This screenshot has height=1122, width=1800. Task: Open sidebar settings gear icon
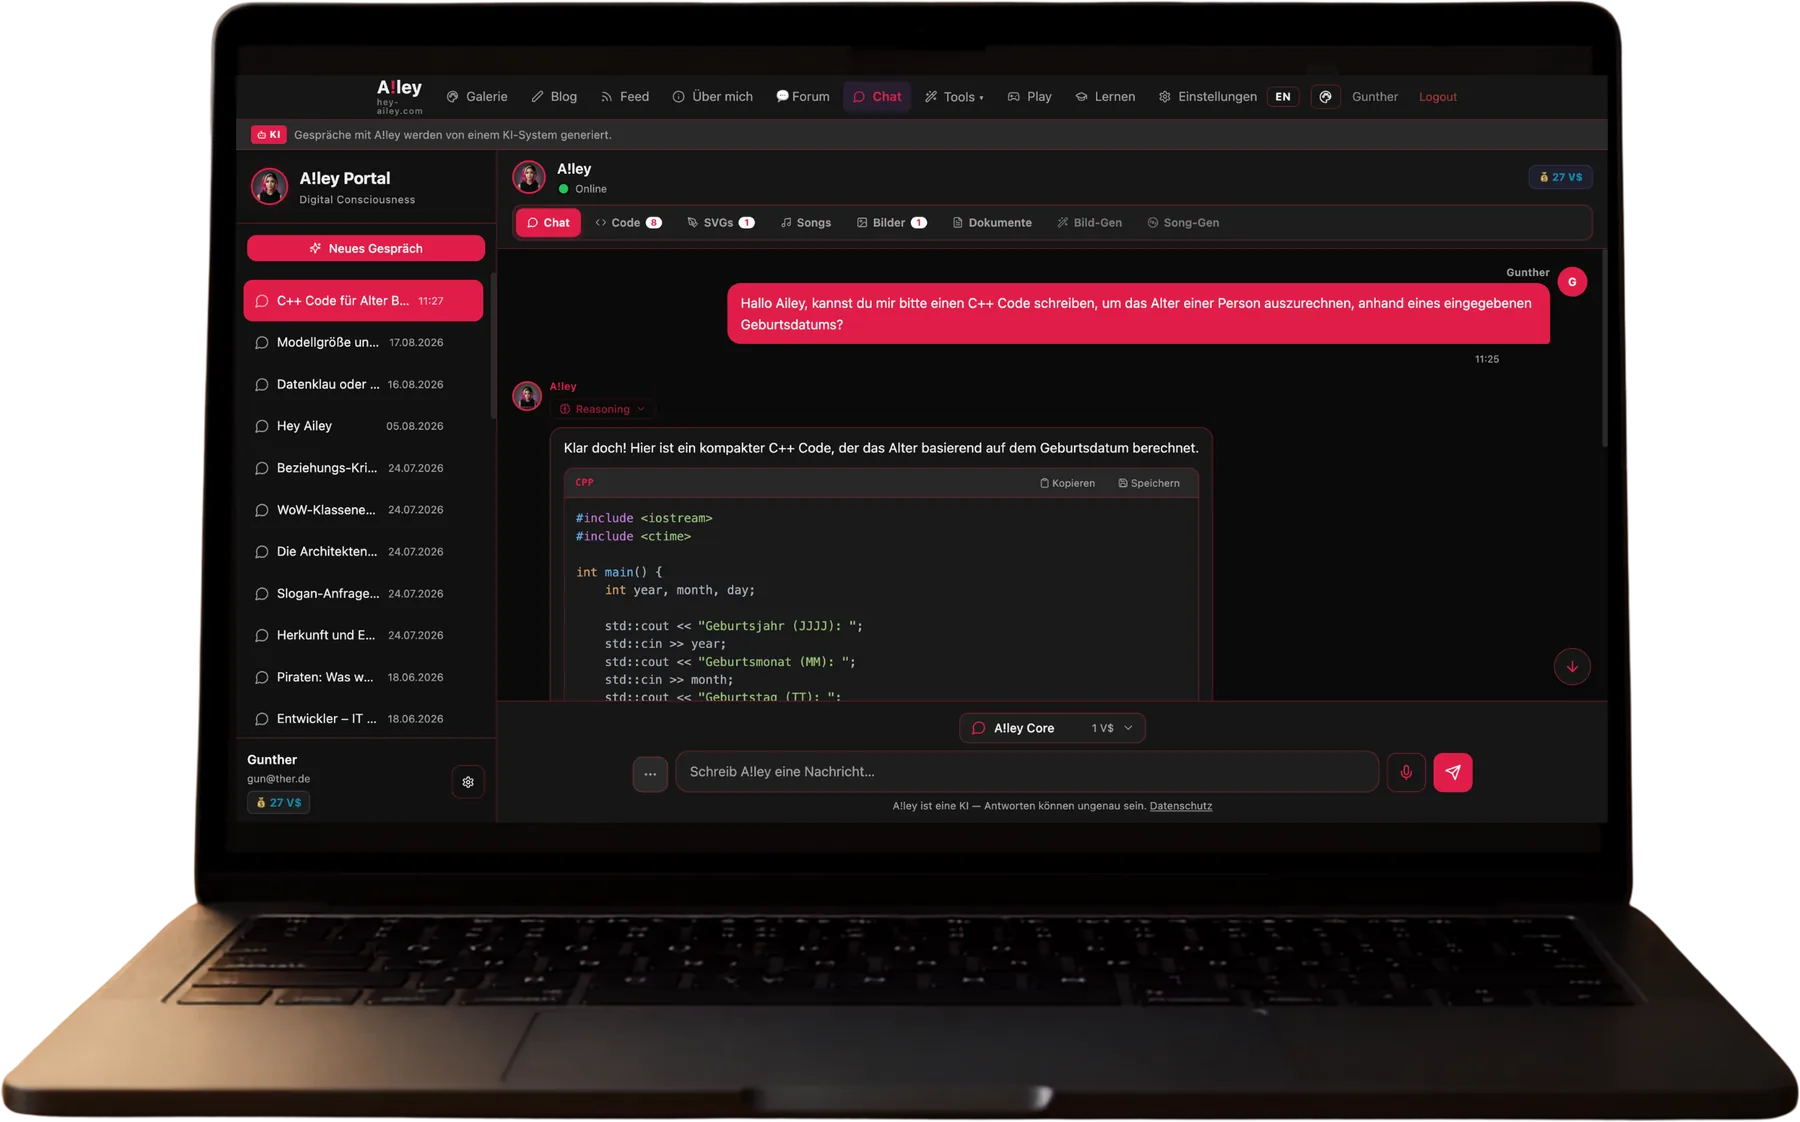(468, 782)
